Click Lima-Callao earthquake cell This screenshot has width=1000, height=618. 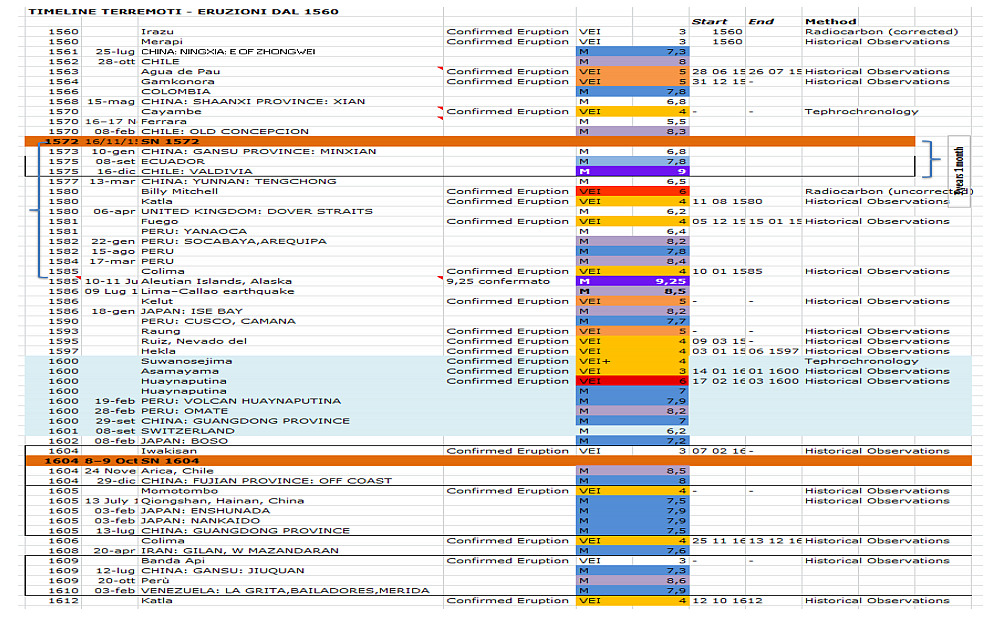pyautogui.click(x=217, y=291)
